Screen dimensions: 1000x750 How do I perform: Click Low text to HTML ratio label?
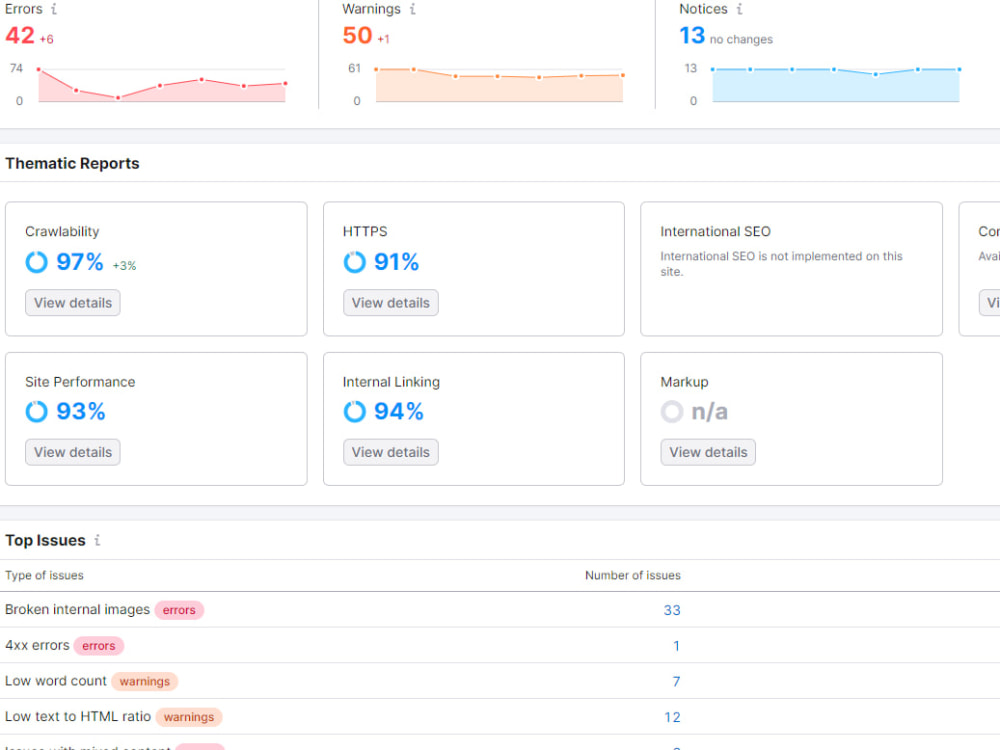[78, 717]
